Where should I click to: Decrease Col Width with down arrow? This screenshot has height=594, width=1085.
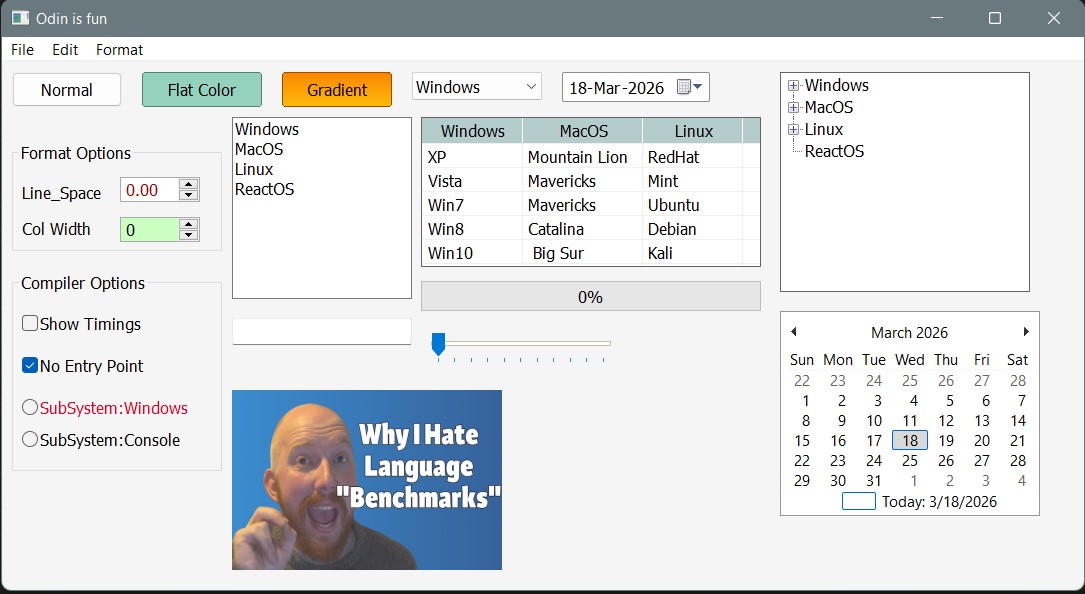click(x=188, y=235)
